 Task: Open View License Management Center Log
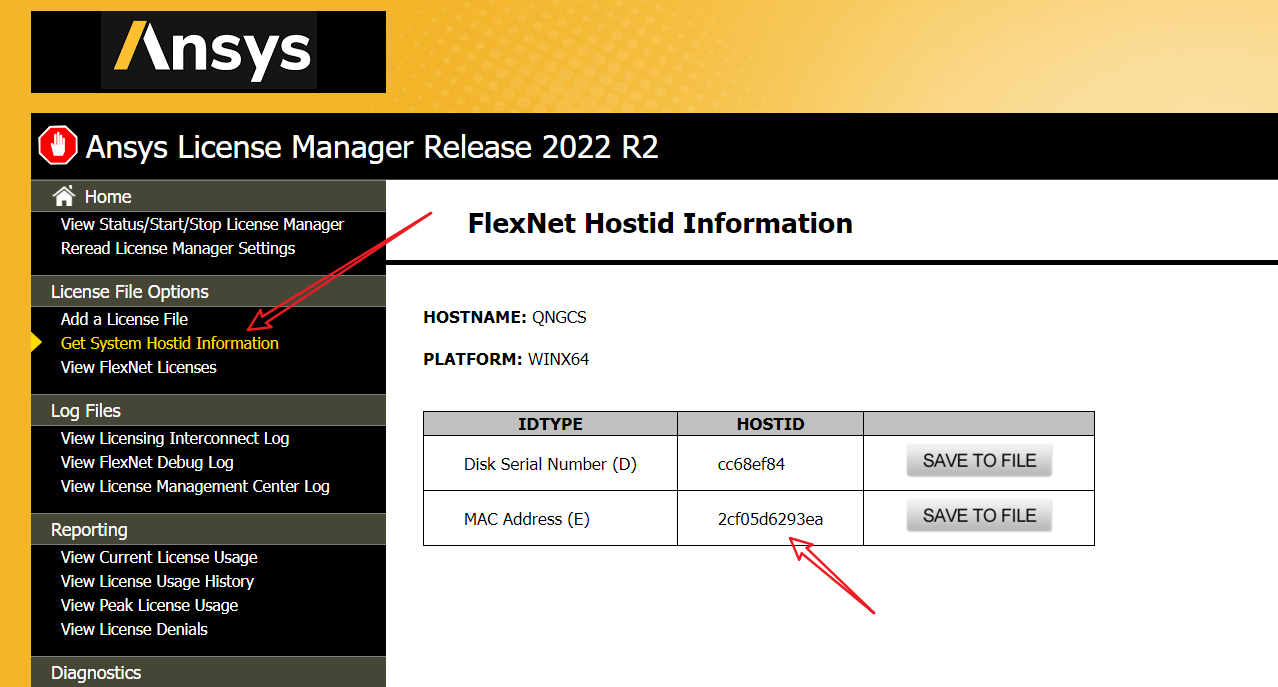(x=195, y=486)
